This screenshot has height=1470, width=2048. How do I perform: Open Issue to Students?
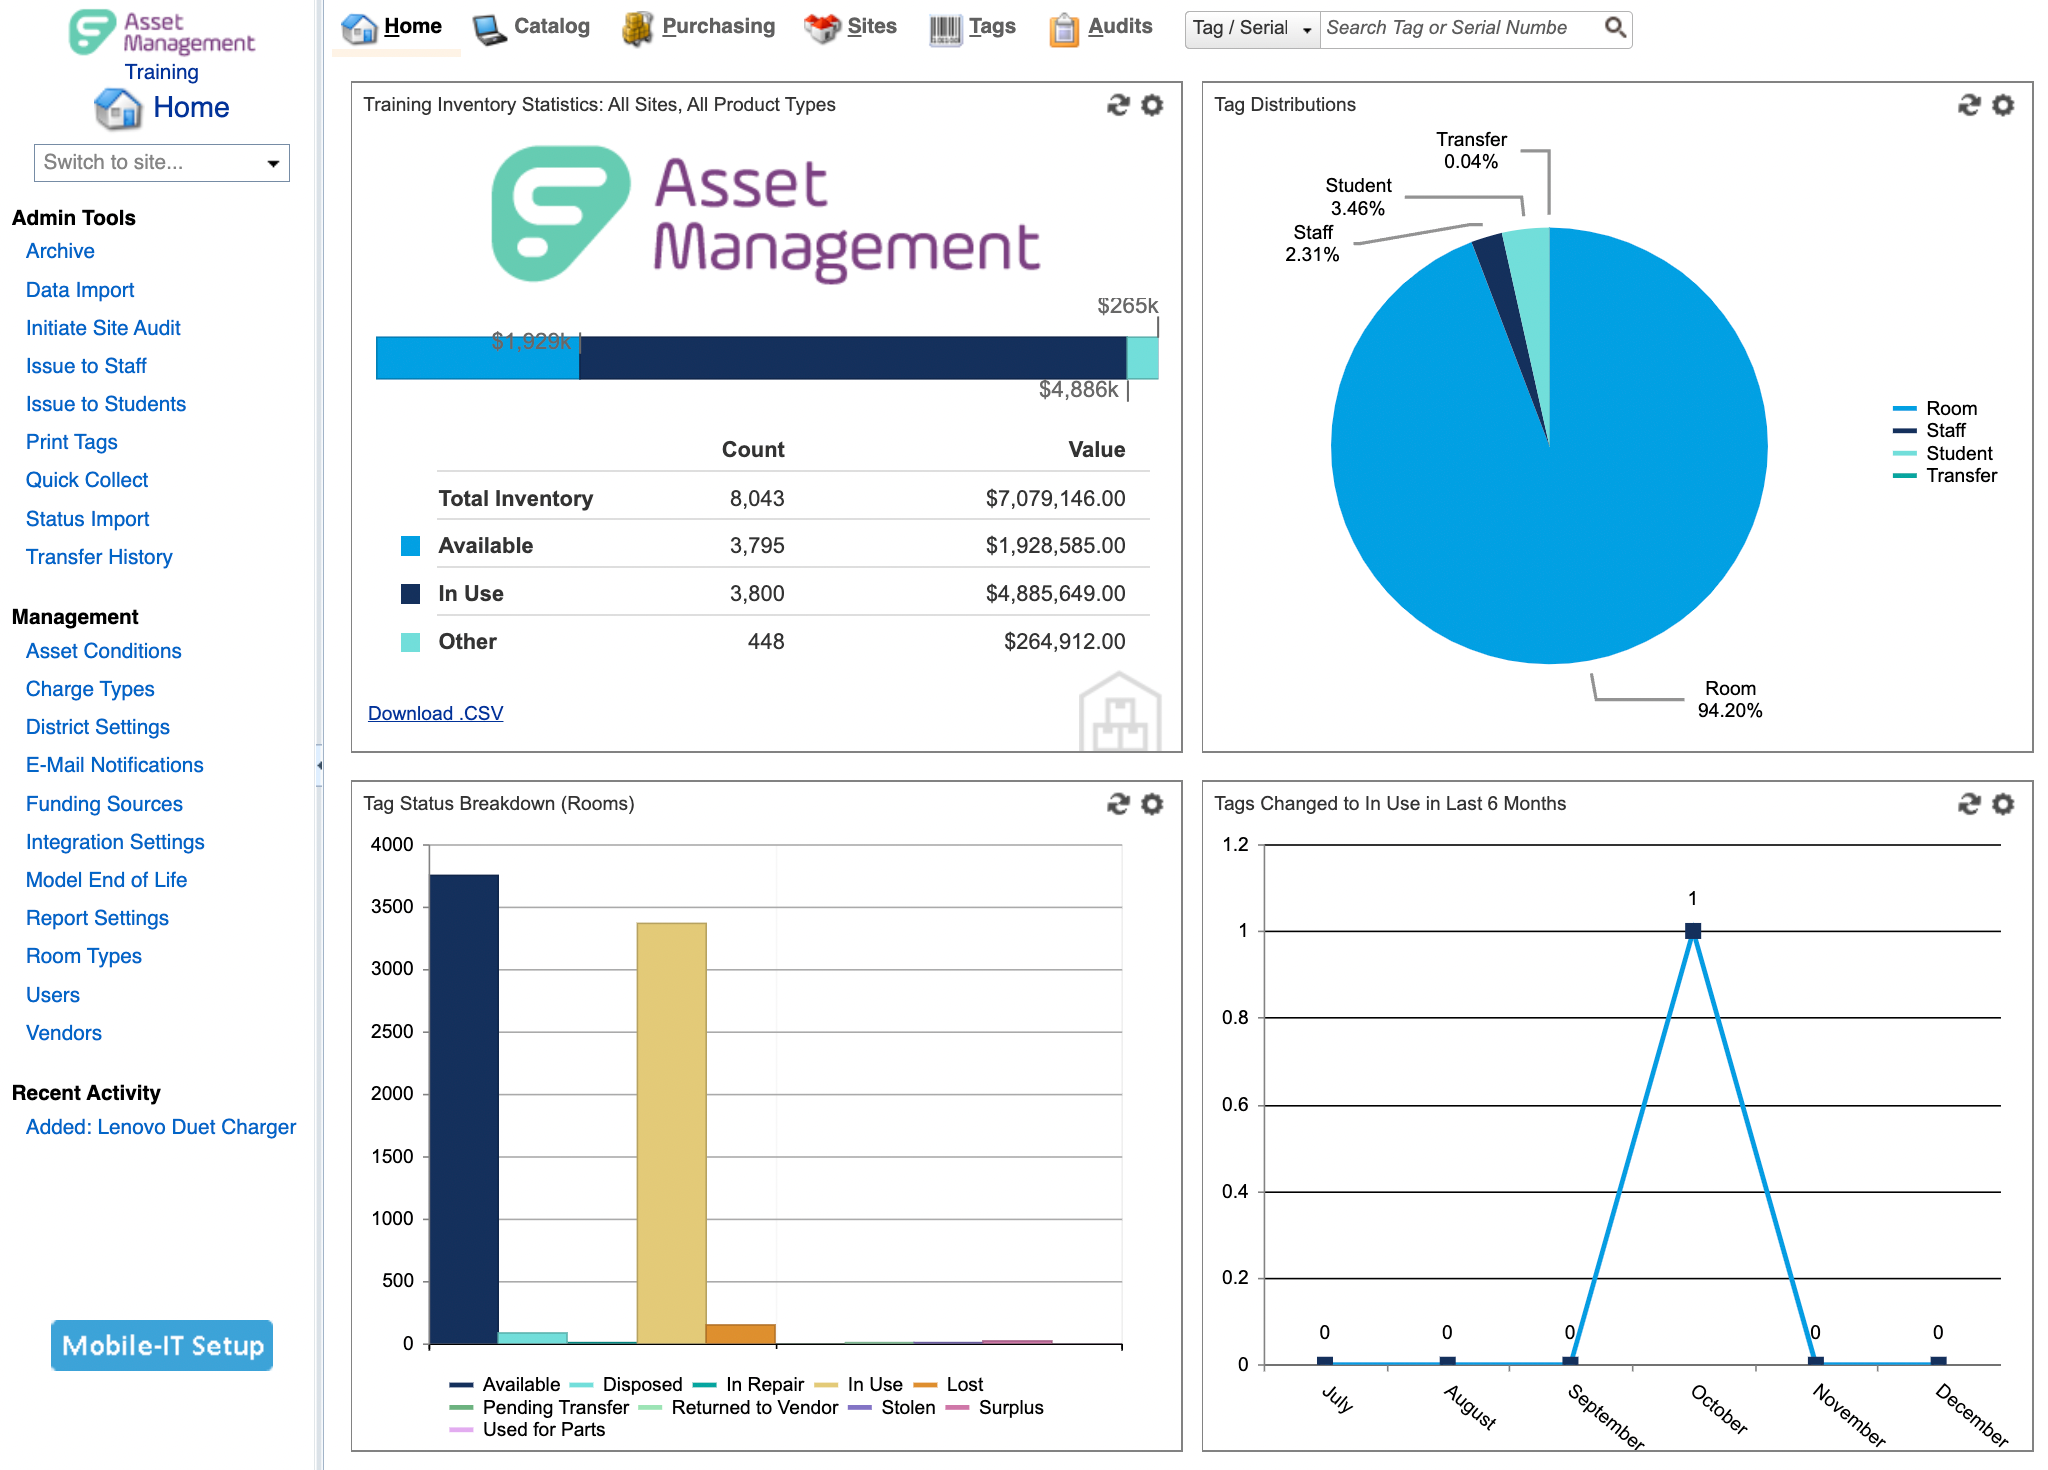tap(106, 404)
